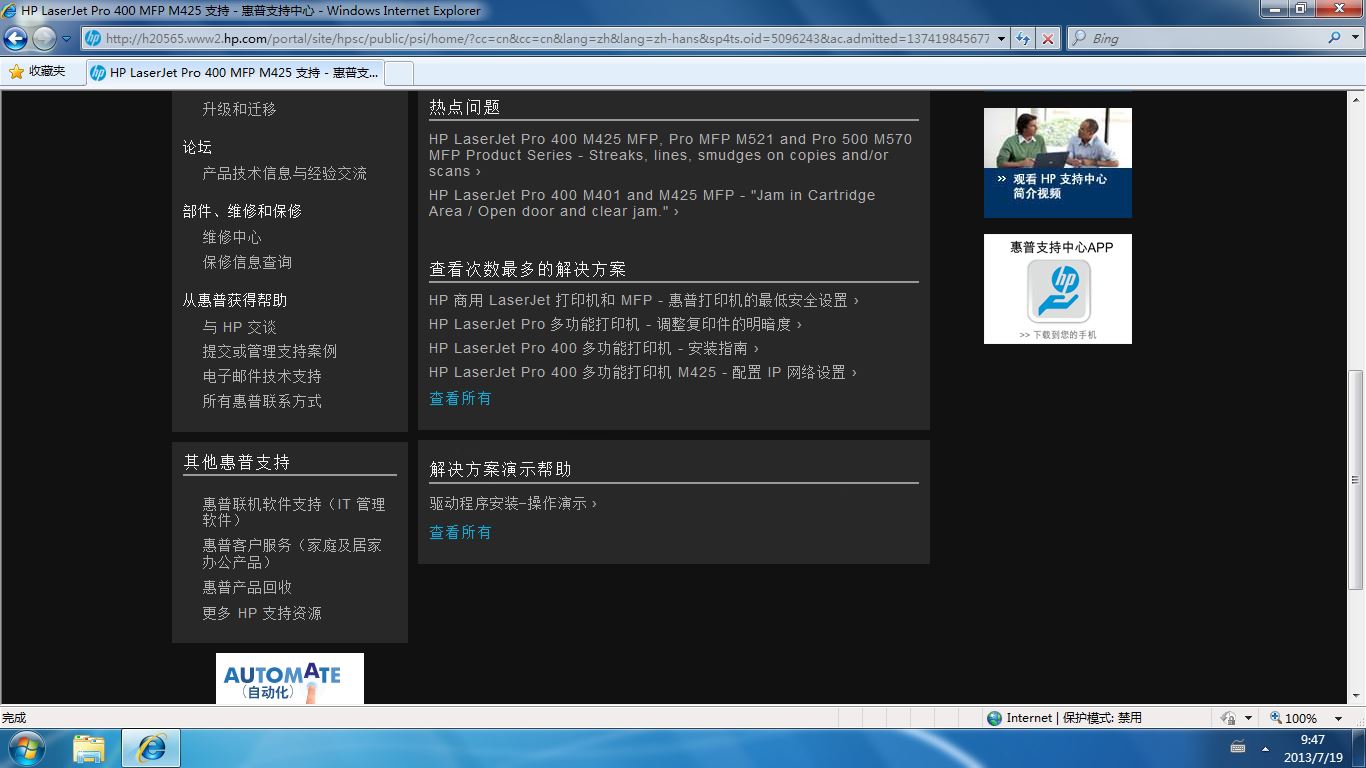The height and width of the screenshot is (768, 1366).
Task: Click the keyboard input indicator in tray
Action: 1238,748
